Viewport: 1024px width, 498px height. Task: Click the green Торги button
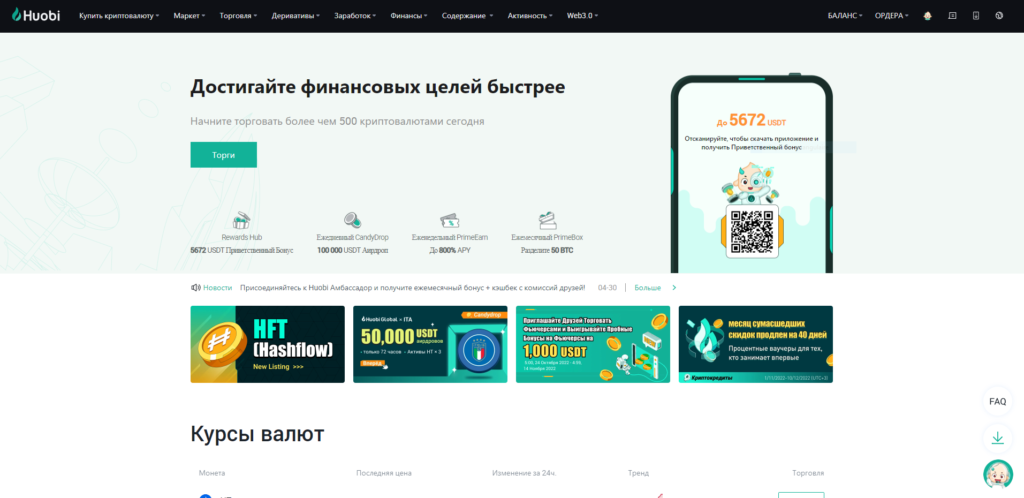coord(223,155)
